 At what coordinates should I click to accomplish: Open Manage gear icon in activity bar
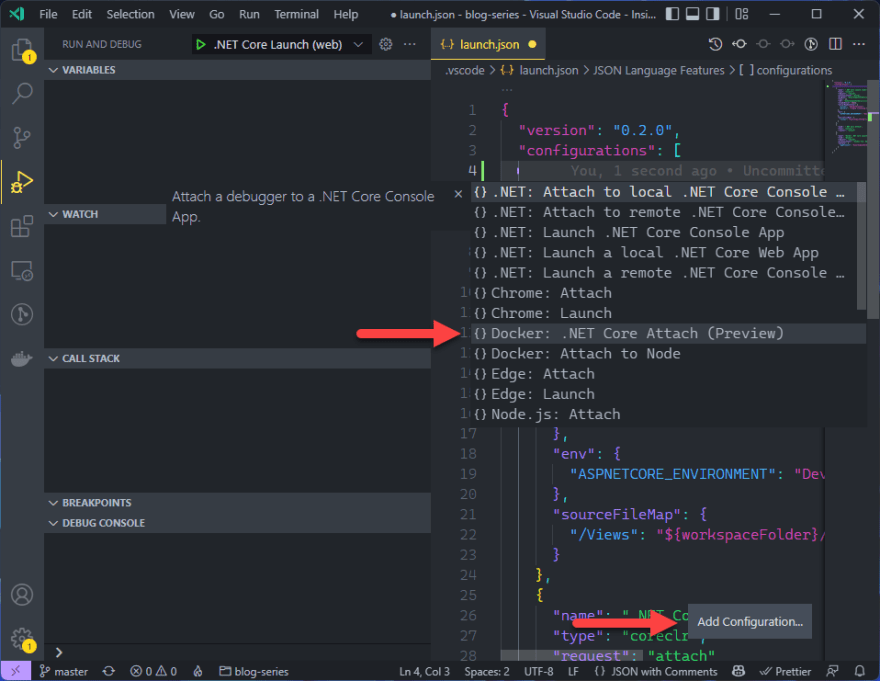click(x=22, y=639)
